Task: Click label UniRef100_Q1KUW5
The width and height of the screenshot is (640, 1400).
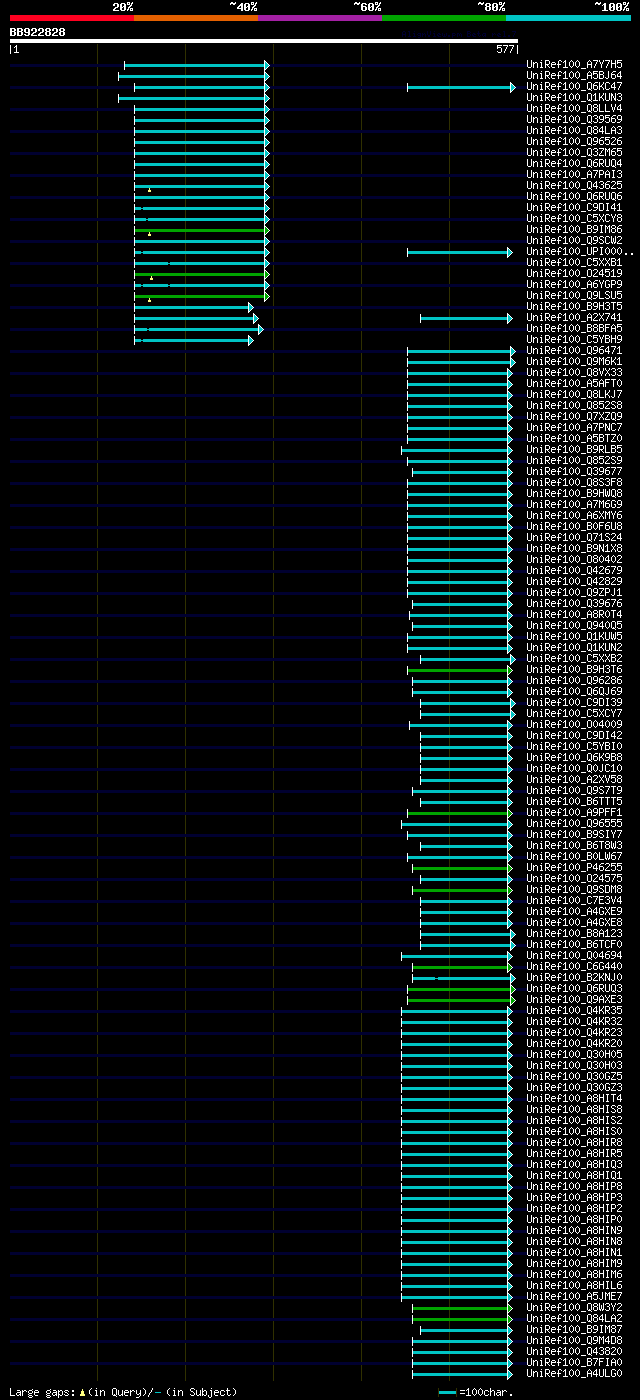Action: pos(574,637)
